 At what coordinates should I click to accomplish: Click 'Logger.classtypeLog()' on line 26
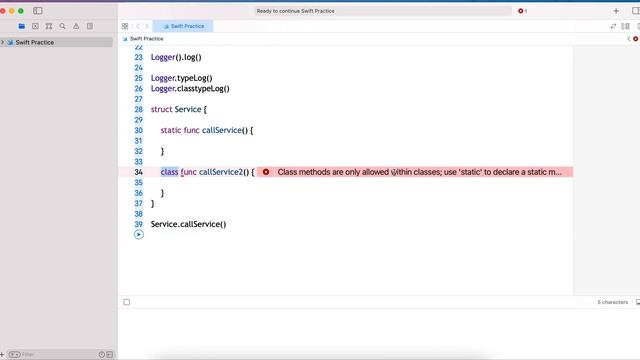(190, 89)
